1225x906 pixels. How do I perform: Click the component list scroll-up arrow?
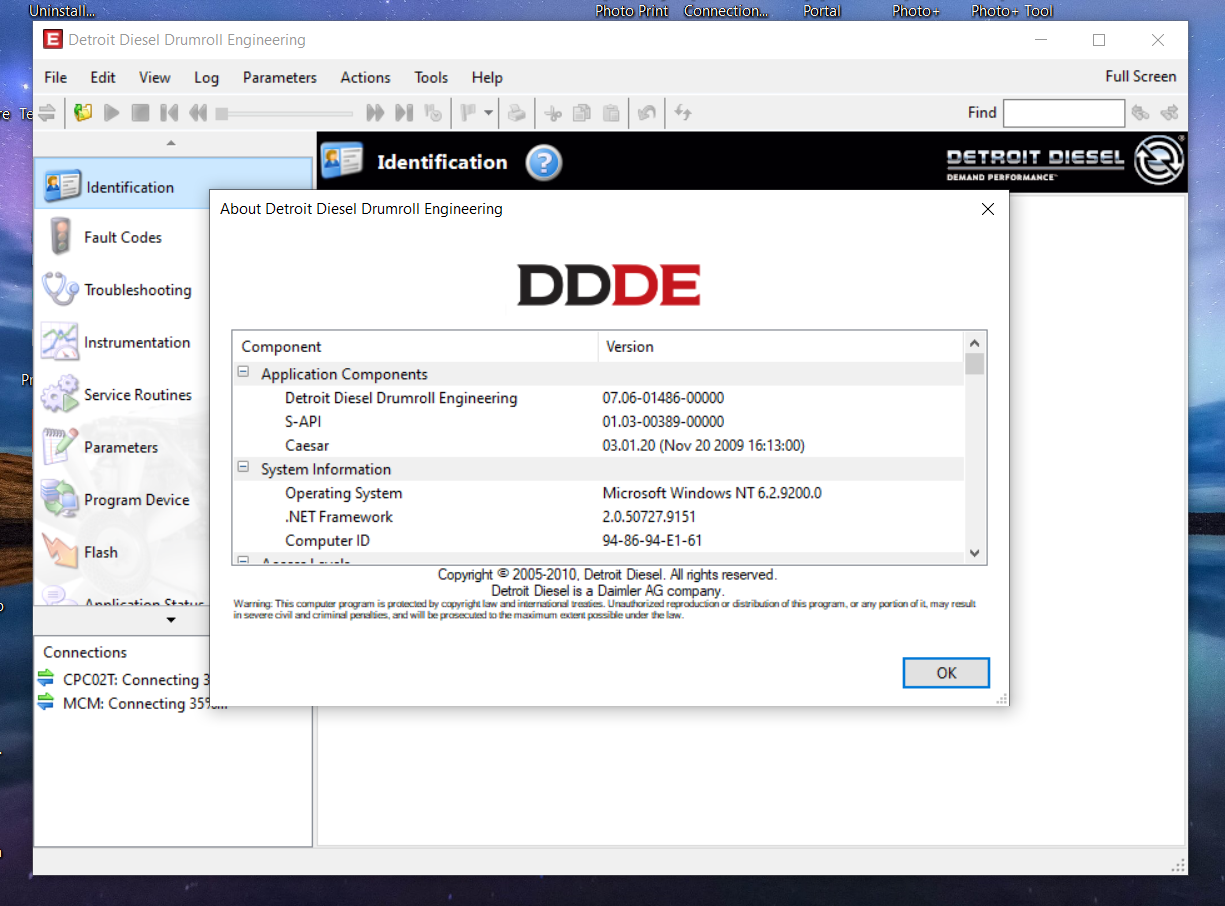[x=975, y=341]
